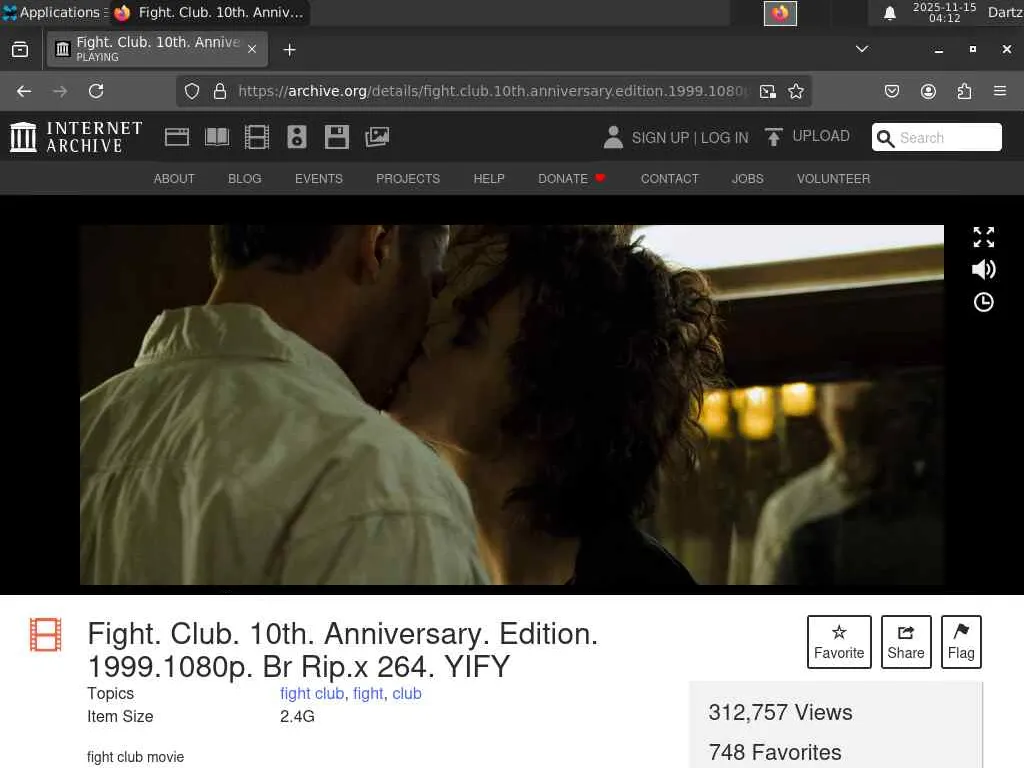The image size is (1024, 768).
Task: Click the LOG IN link
Action: tap(725, 138)
